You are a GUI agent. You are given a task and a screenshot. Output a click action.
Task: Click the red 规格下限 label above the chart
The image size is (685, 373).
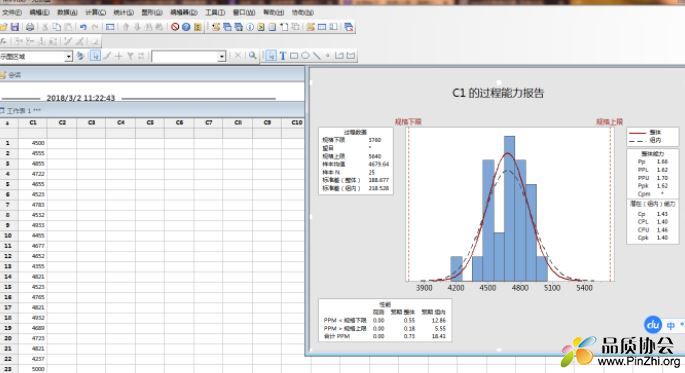point(408,121)
